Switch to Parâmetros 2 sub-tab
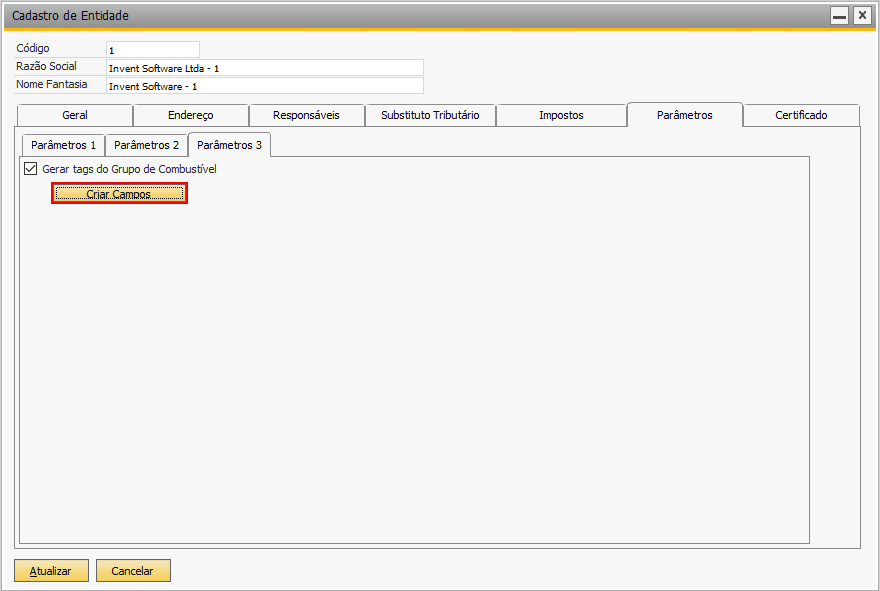Image resolution: width=880 pixels, height=591 pixels. (x=146, y=145)
